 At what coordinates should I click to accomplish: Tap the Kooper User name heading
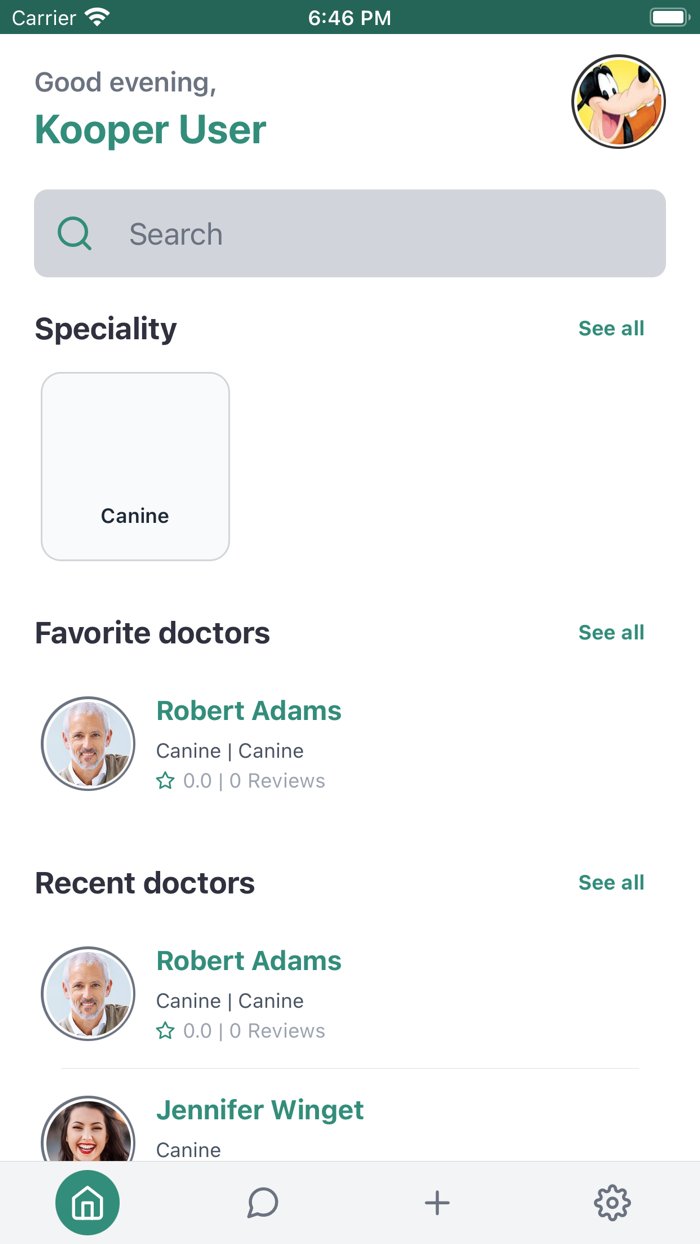(151, 130)
